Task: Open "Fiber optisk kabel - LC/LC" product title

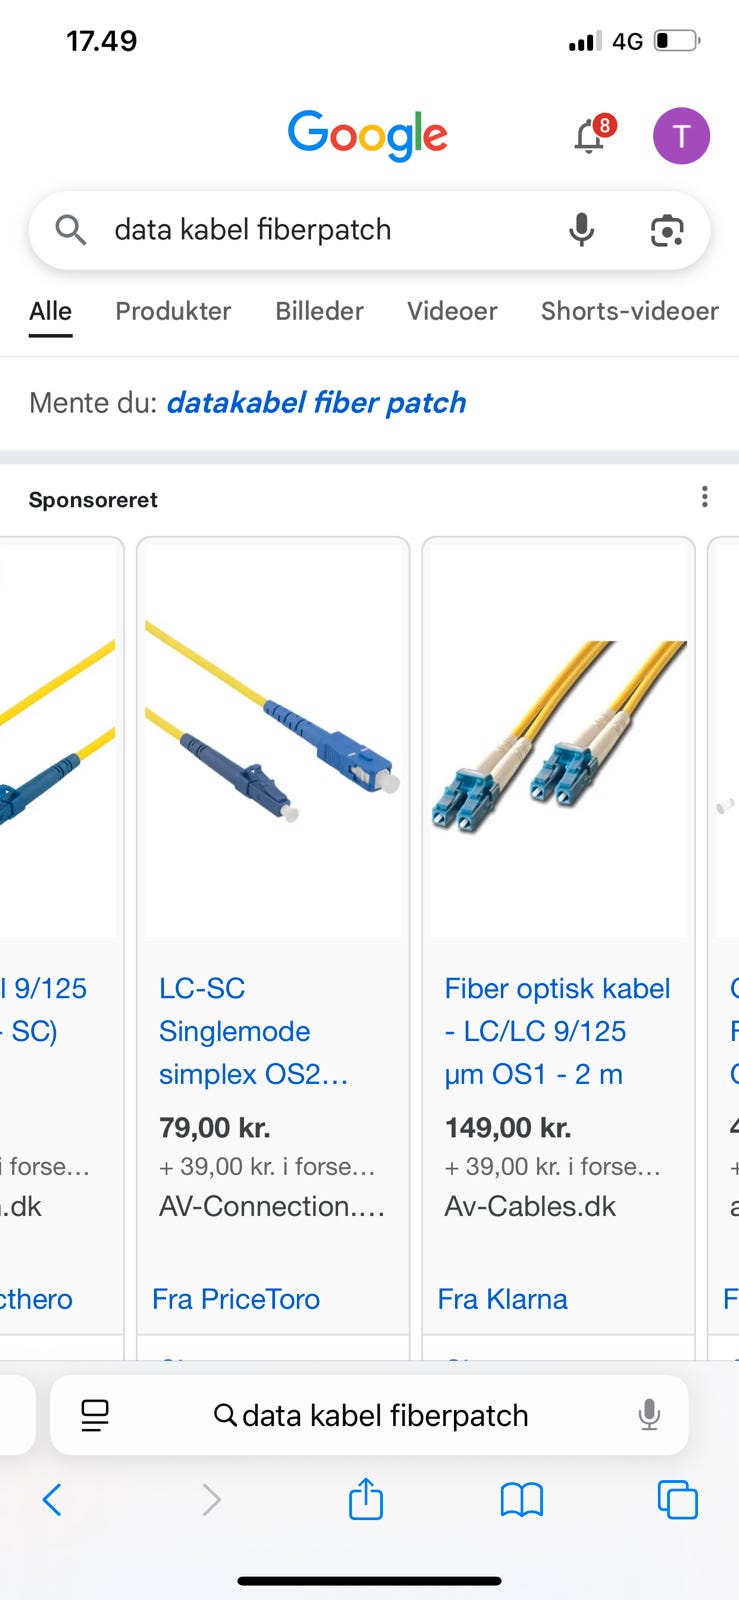Action: point(557,1031)
